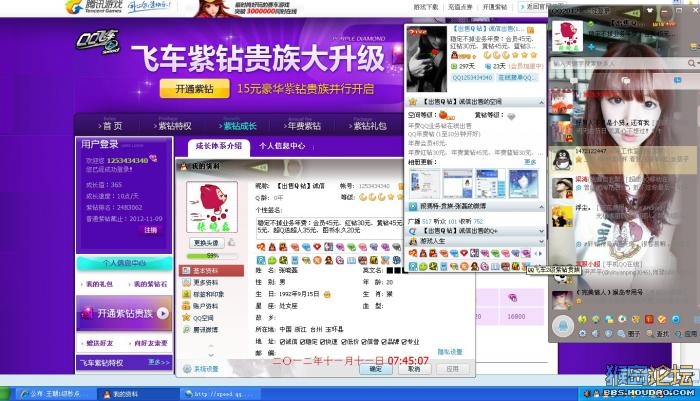The height and width of the screenshot is (401, 700).
Task: Click 取消 in profile window
Action: click(x=414, y=369)
